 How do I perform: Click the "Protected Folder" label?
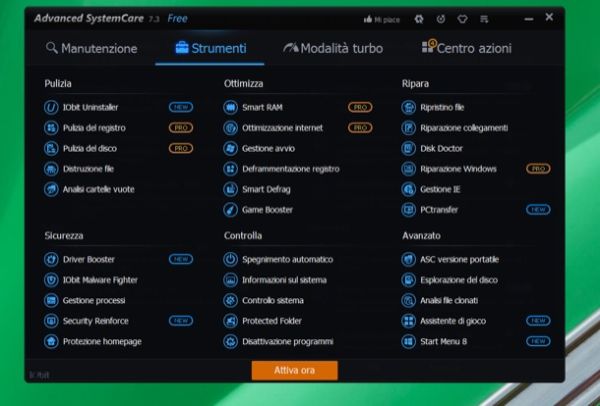(x=272, y=321)
